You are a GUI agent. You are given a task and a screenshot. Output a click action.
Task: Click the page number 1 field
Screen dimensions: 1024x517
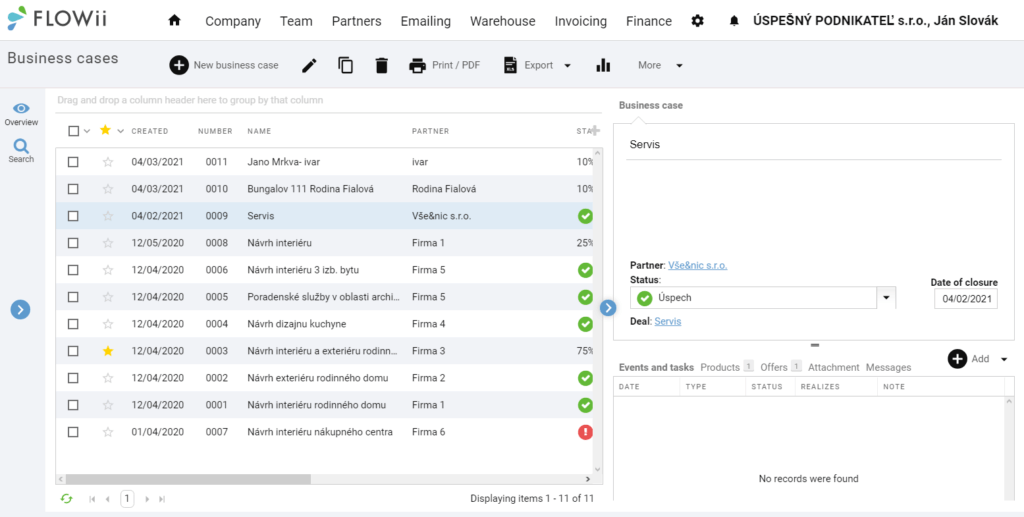(x=127, y=499)
